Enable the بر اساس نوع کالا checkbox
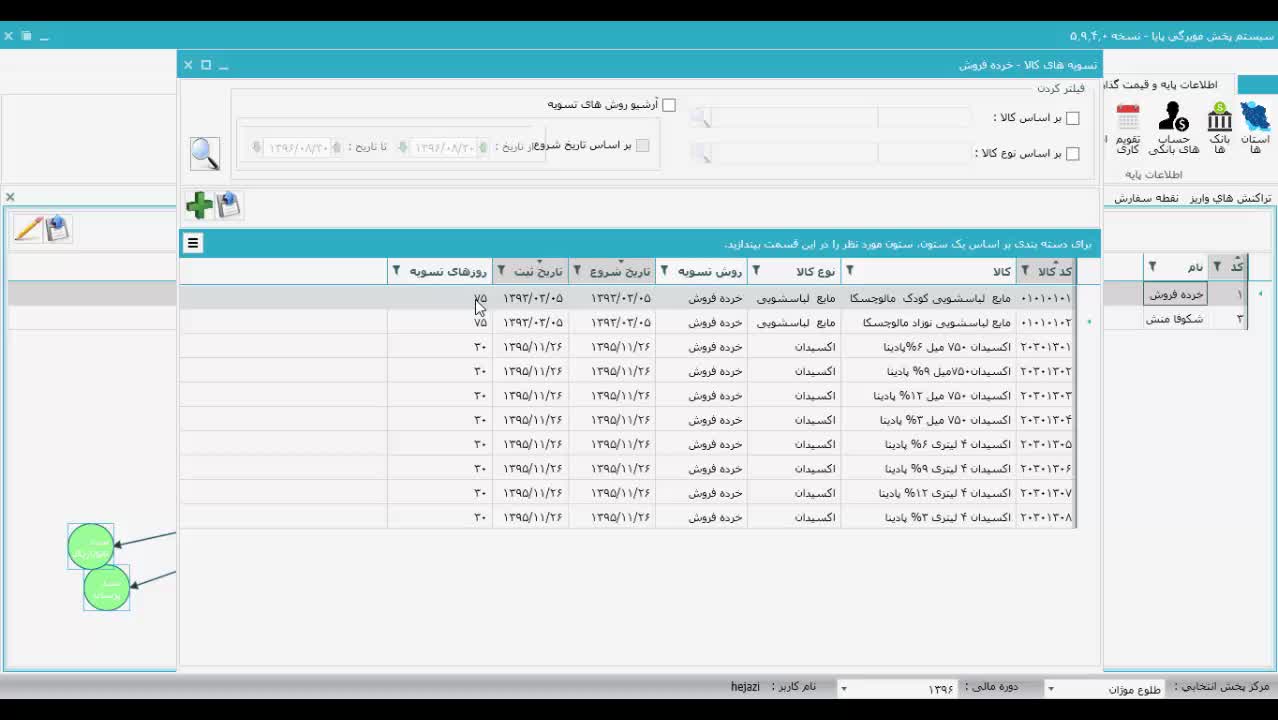1278x720 pixels. 1073,153
